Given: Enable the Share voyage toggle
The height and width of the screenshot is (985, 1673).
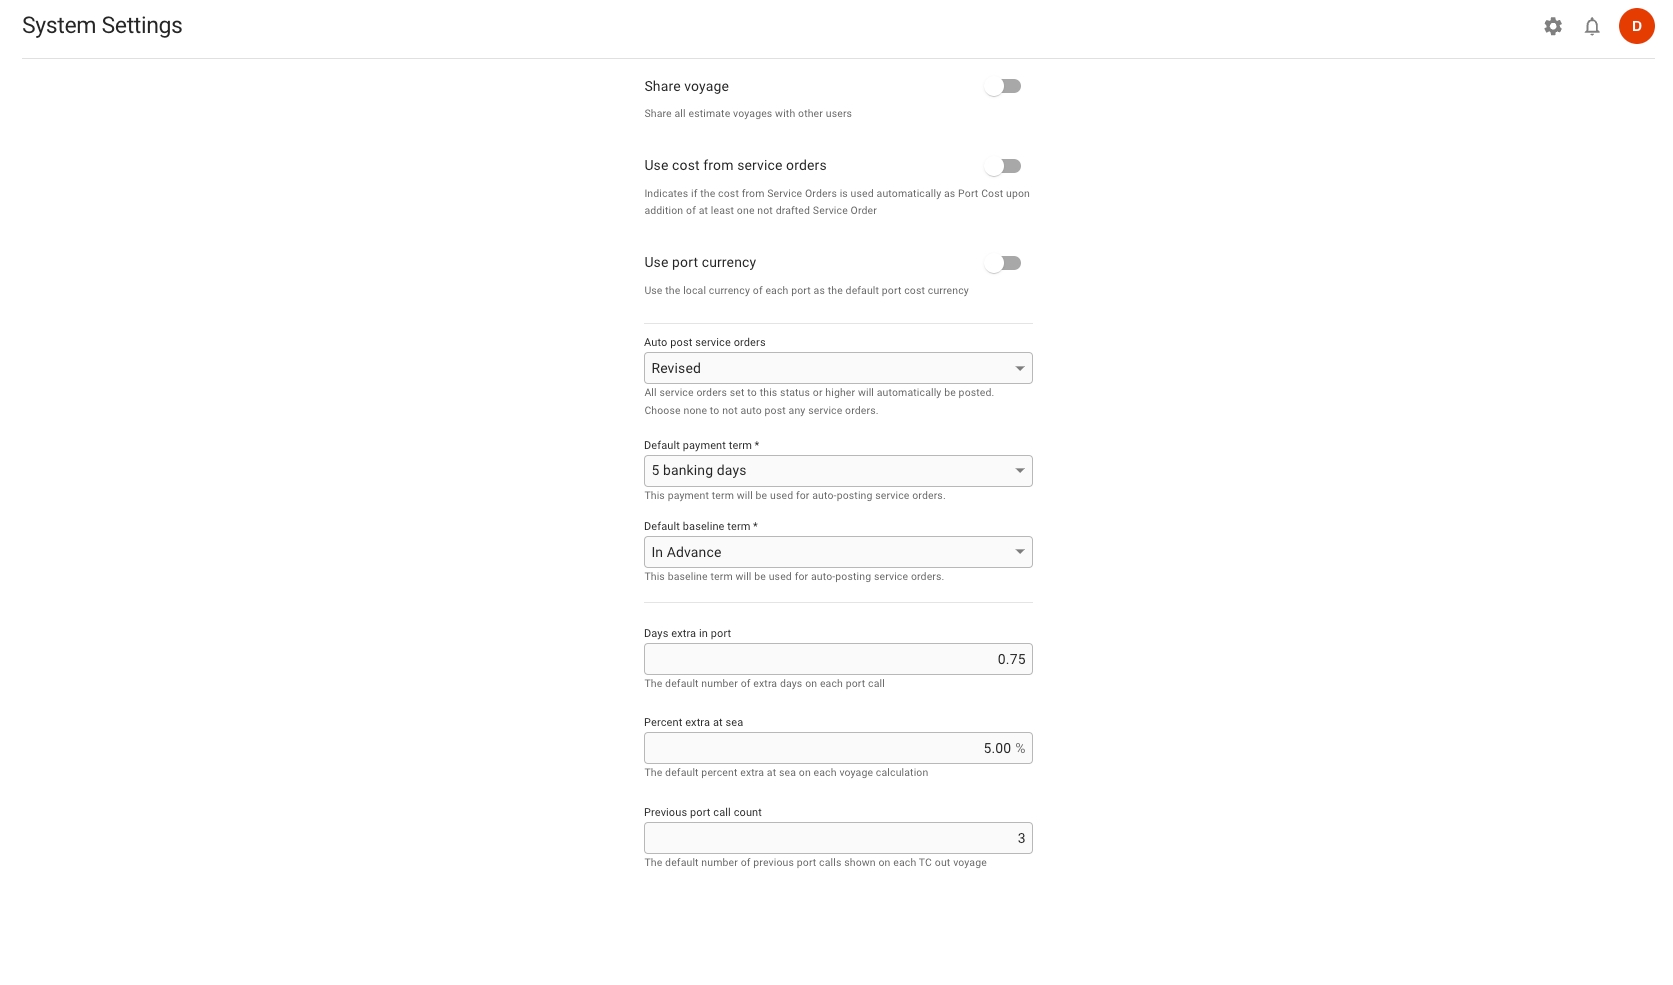Looking at the screenshot, I should [1003, 86].
